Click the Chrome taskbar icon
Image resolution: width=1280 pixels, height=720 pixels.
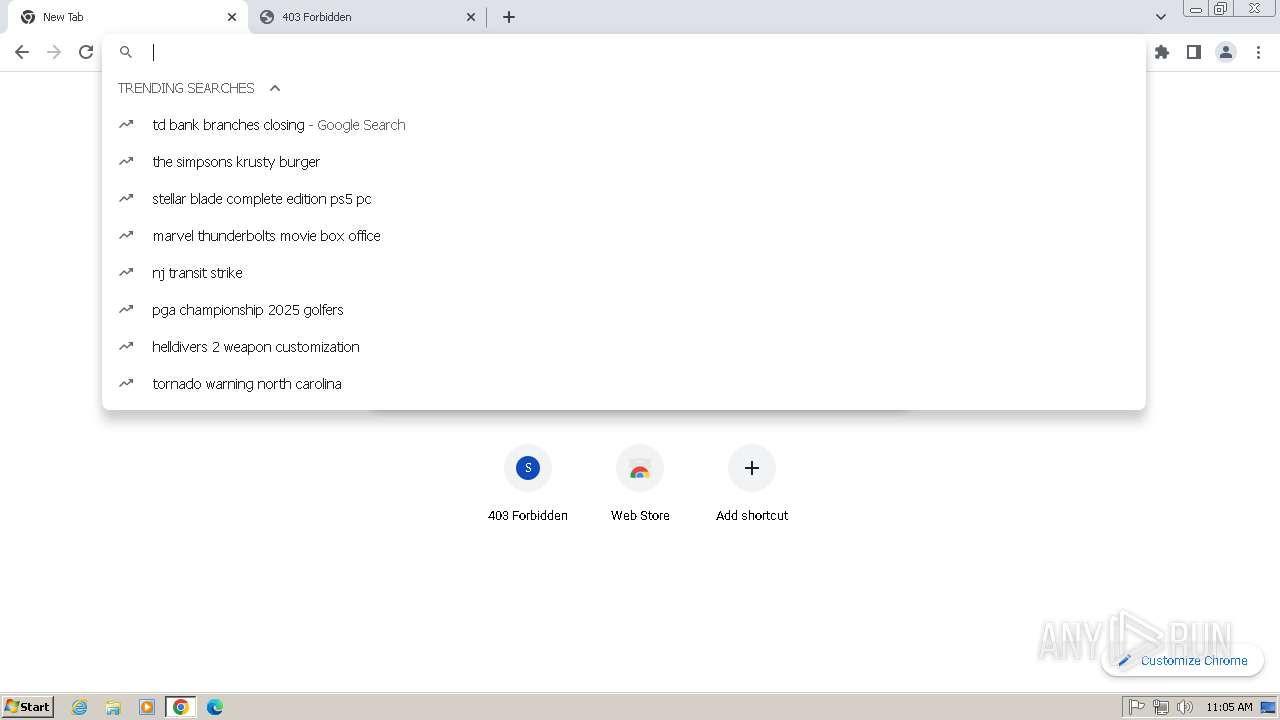click(181, 707)
